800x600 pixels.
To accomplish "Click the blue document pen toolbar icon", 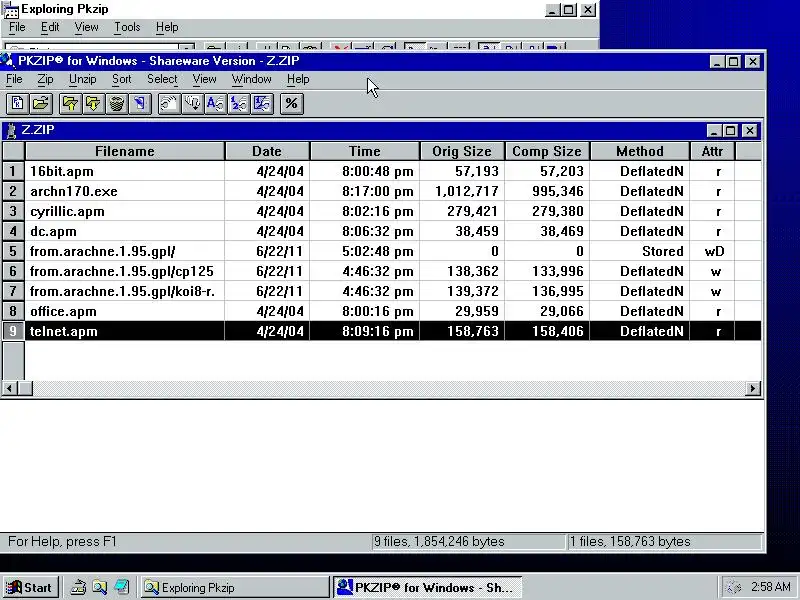I will coord(139,104).
